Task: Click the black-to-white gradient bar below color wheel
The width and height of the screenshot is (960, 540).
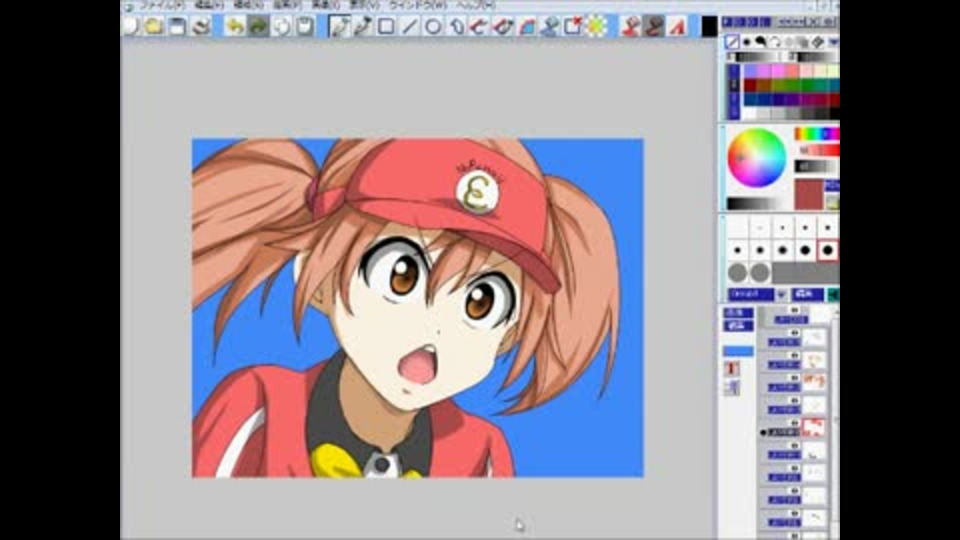Action: pos(756,203)
